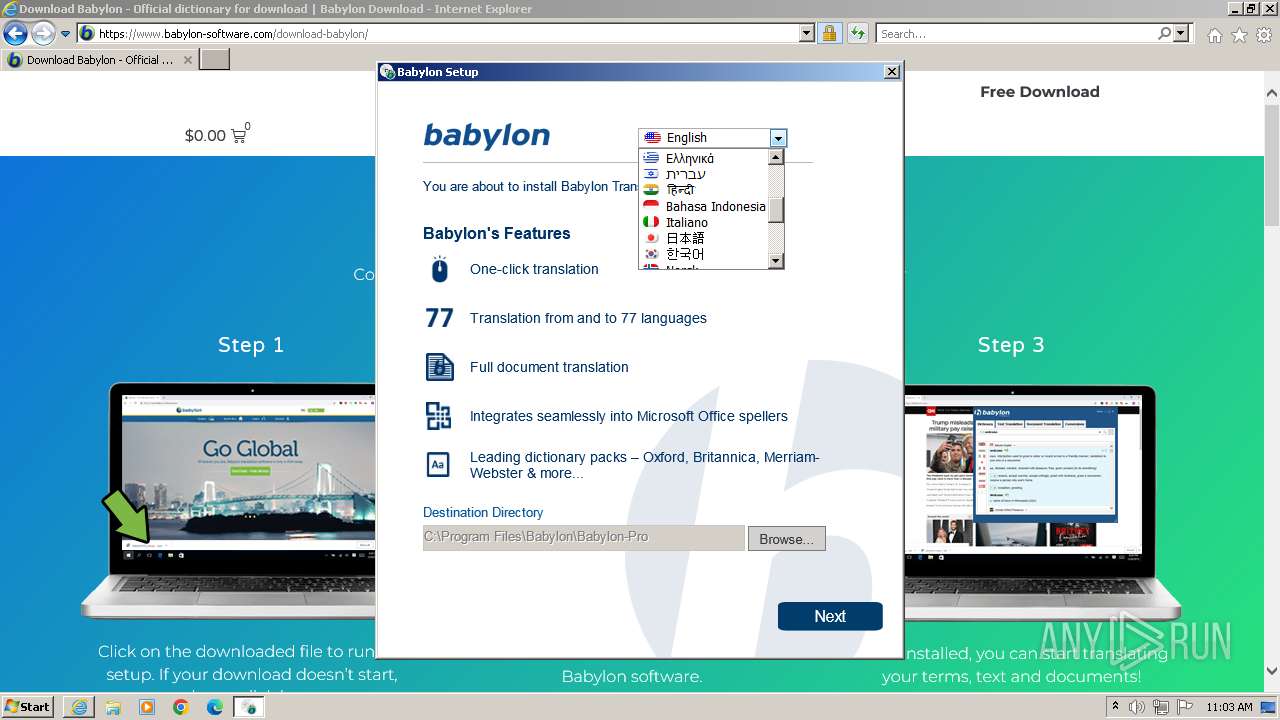Click the Step 1 laptop image
Screen dimensions: 1280x720
[228, 500]
